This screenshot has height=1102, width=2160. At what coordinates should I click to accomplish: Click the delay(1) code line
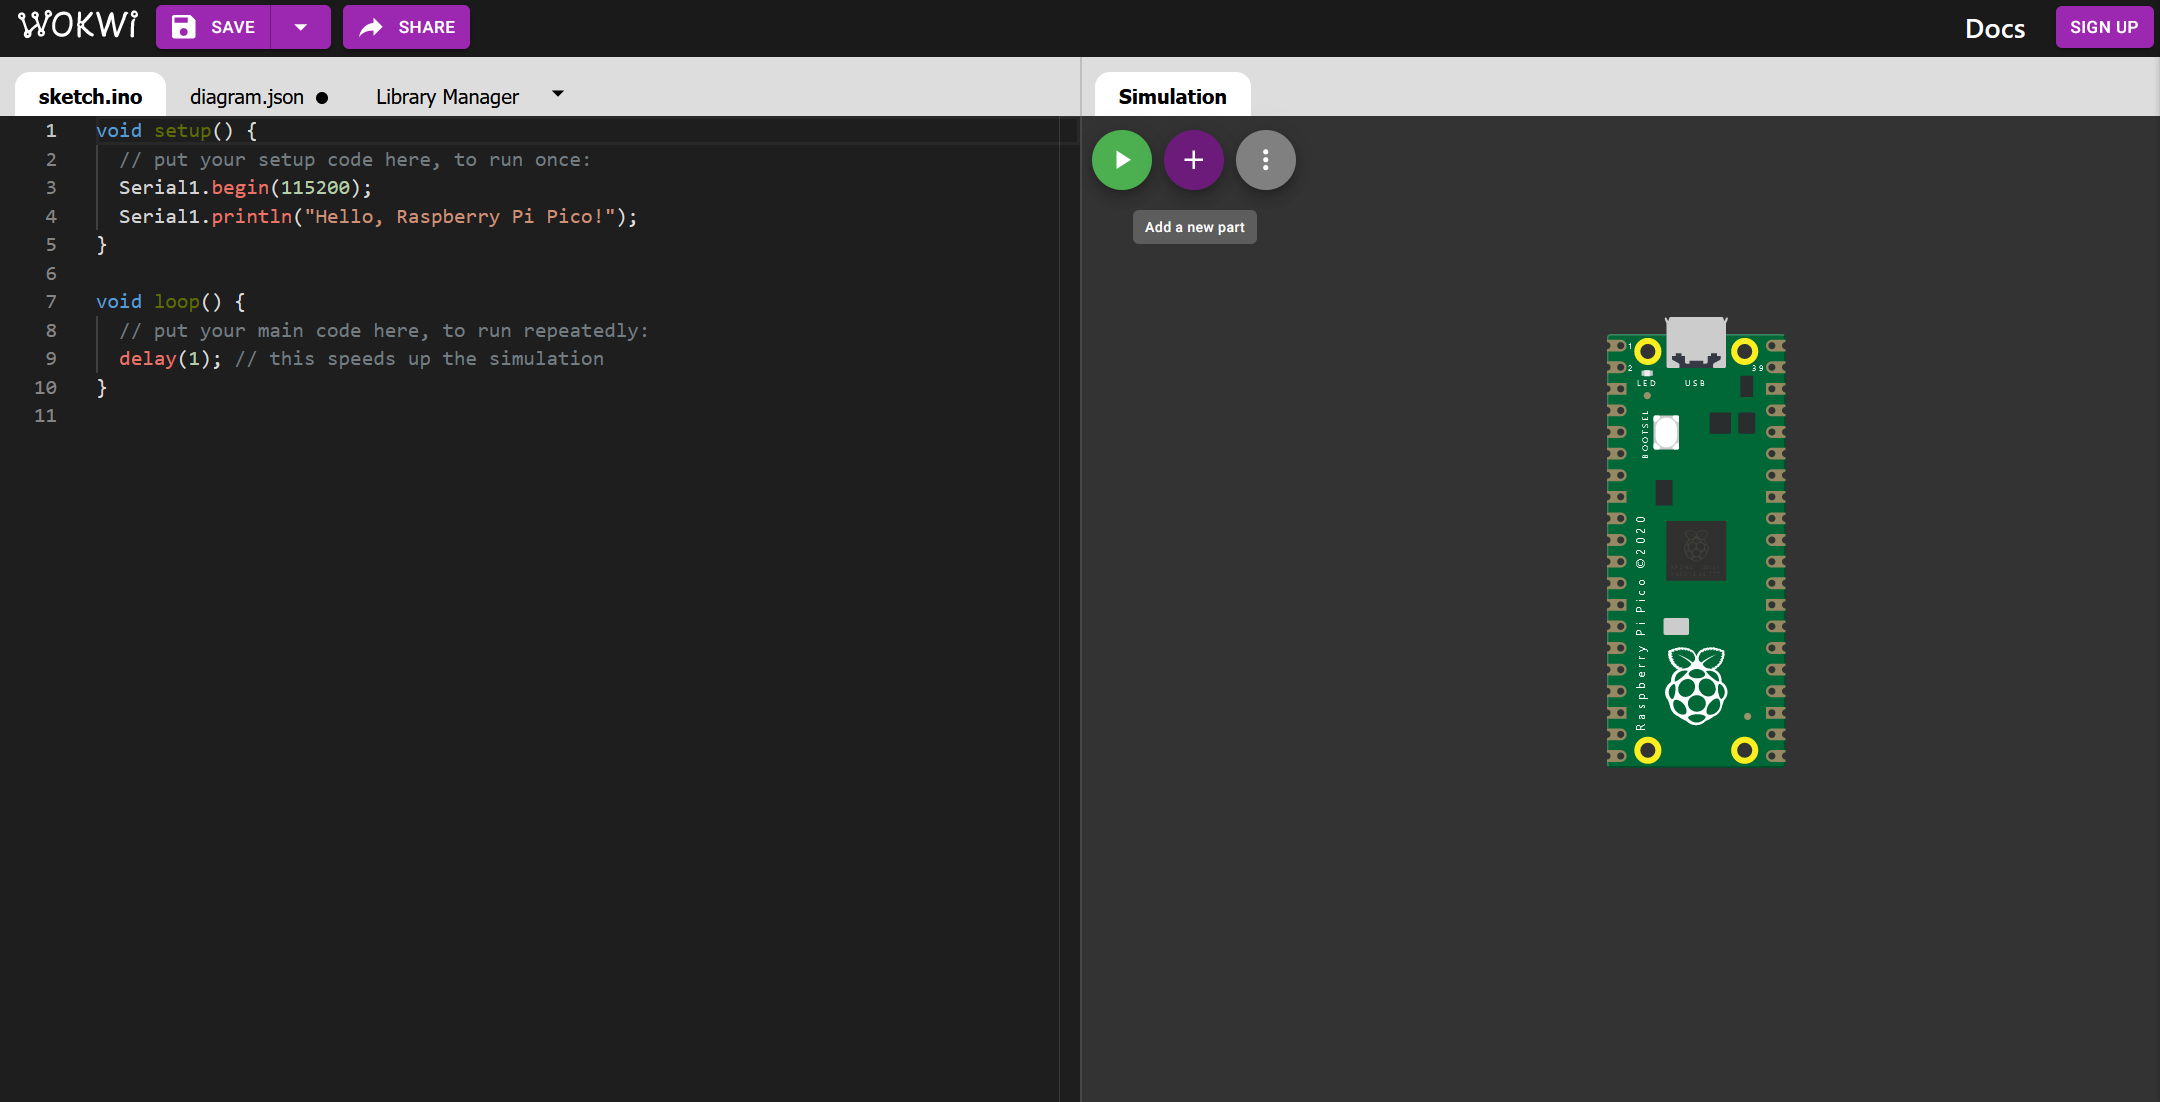point(361,359)
